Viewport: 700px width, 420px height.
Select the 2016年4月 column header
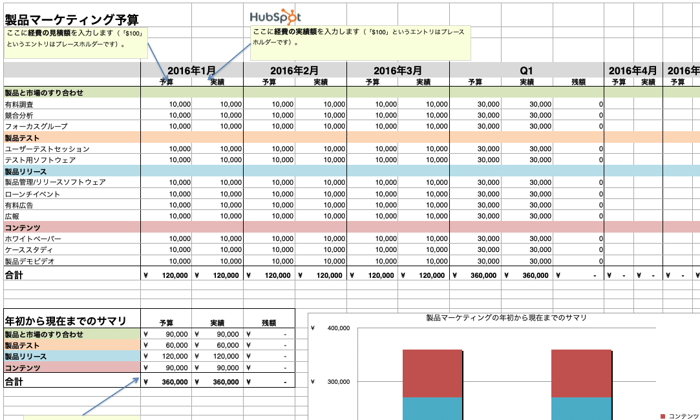pos(633,70)
